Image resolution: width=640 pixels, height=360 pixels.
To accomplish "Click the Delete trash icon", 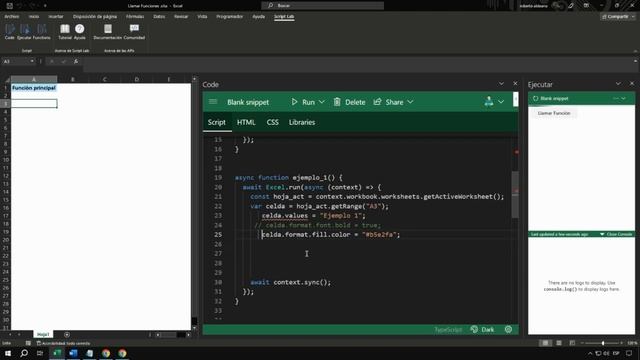I will [337, 102].
